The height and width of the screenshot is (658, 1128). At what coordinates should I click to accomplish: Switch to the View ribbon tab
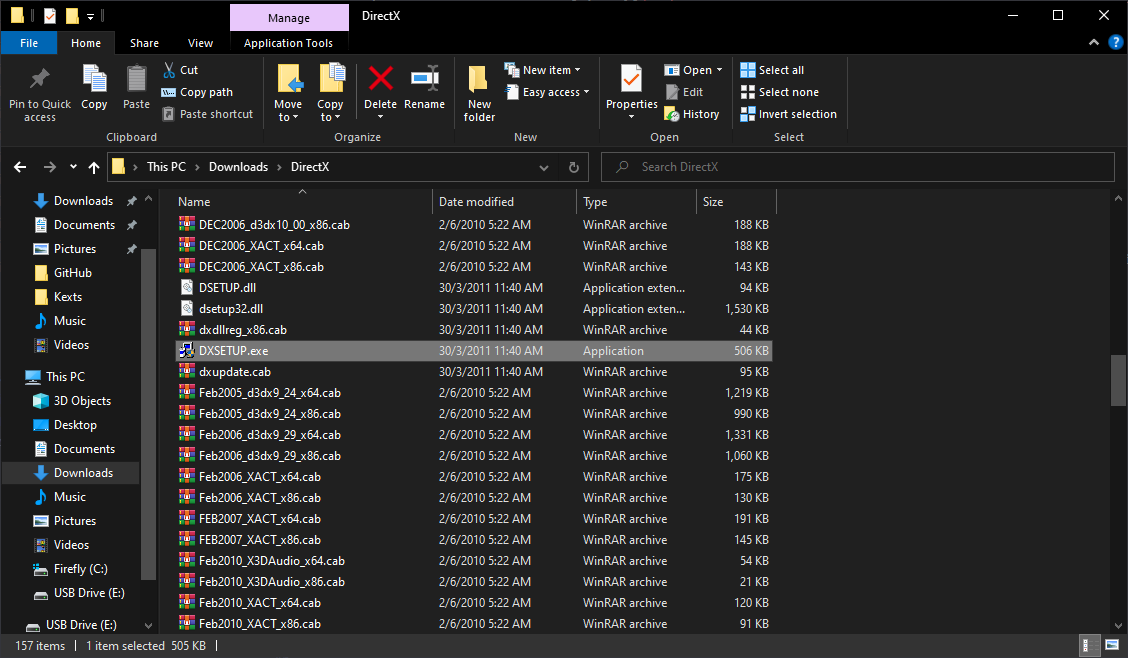pyautogui.click(x=200, y=43)
